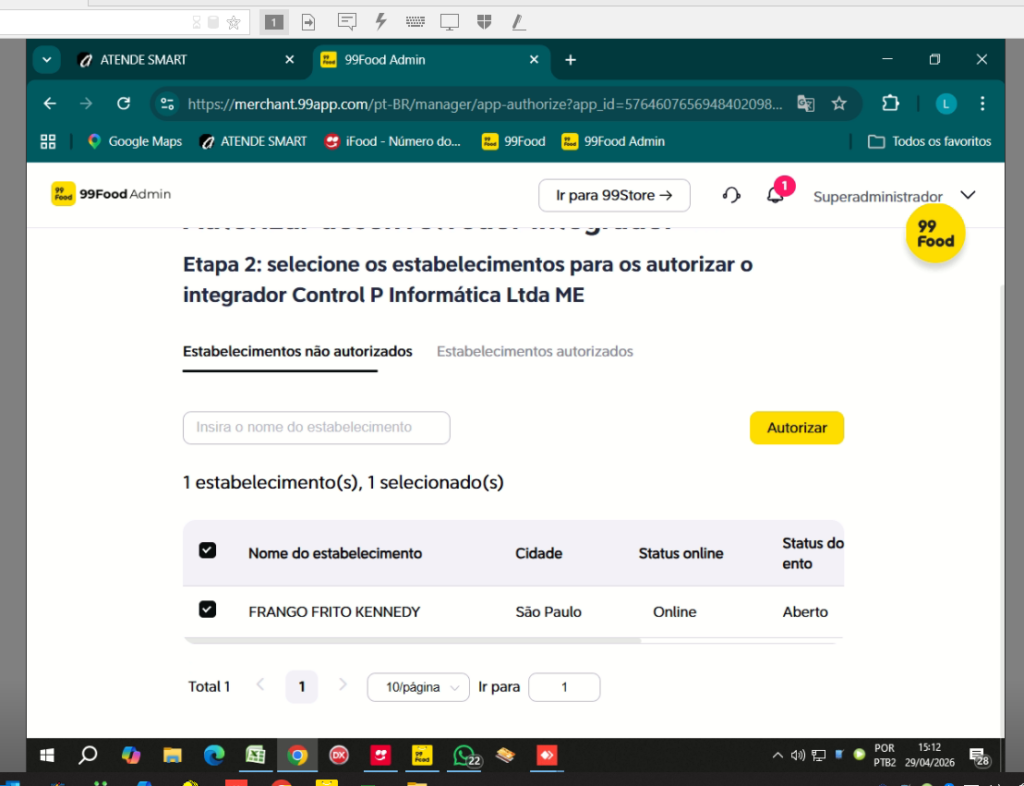
Task: Uncheck FRANGO FRITO KENNEDY row checkbox
Action: (x=207, y=610)
